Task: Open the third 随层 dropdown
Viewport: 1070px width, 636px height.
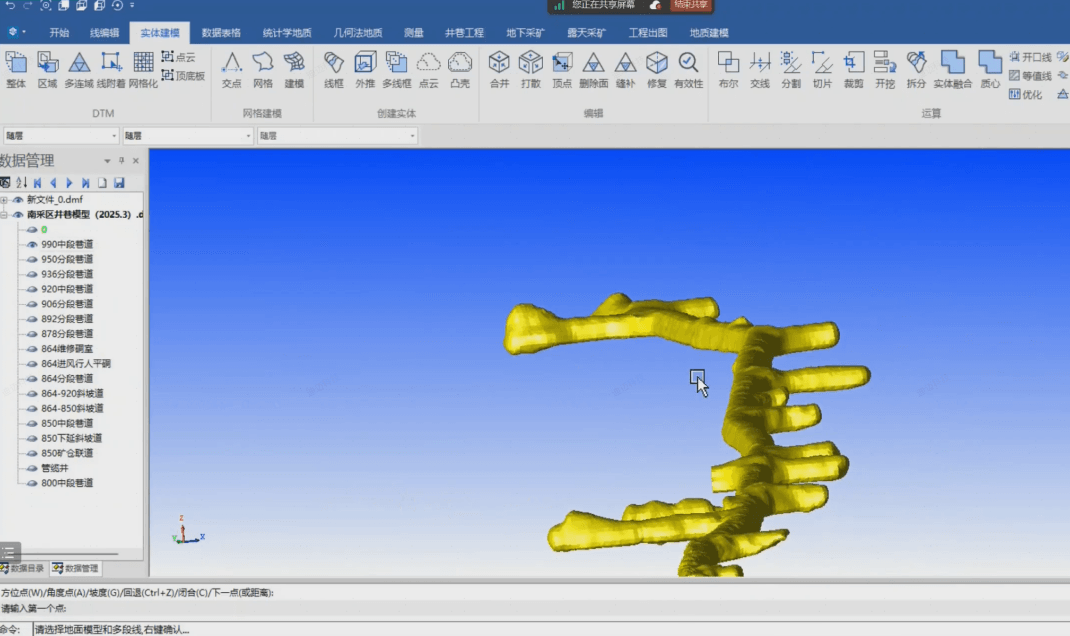Action: point(337,136)
